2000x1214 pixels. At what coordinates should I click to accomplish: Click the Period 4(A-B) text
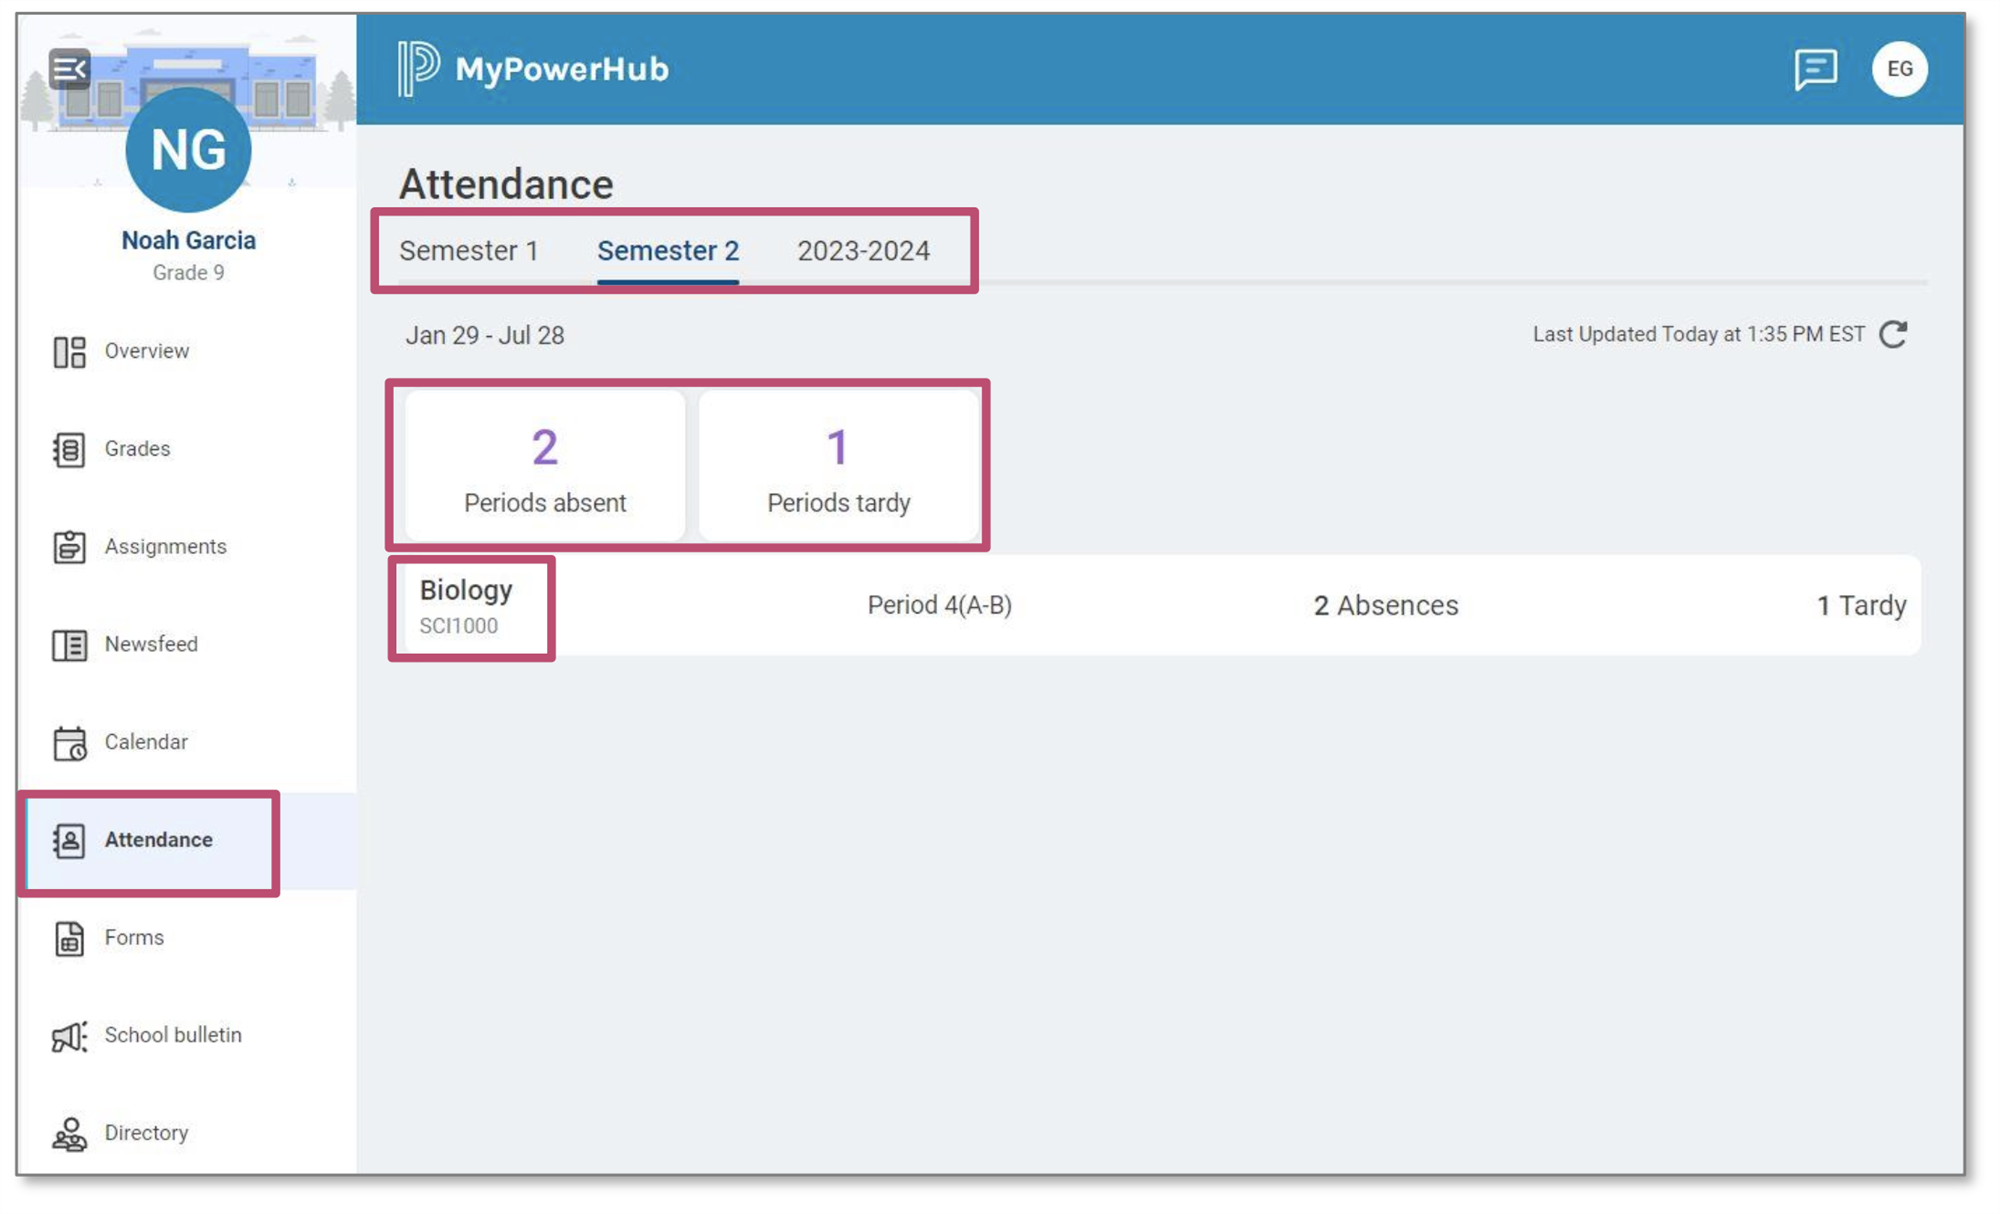coord(939,606)
